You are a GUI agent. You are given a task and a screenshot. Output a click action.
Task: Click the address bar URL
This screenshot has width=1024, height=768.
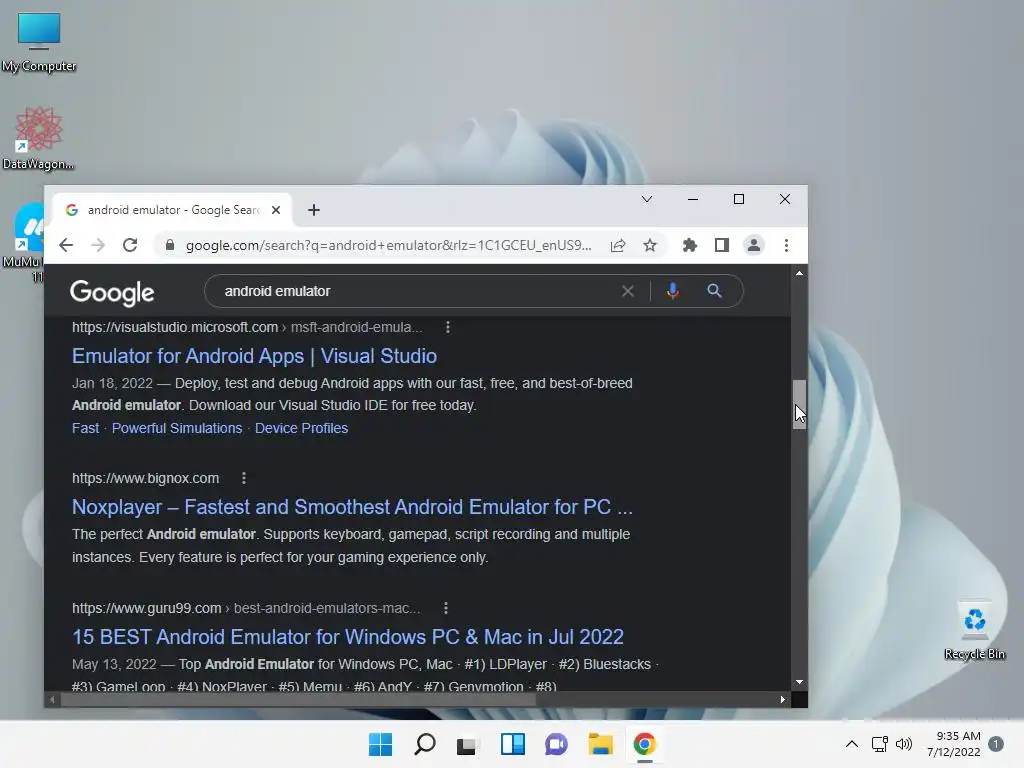point(389,246)
